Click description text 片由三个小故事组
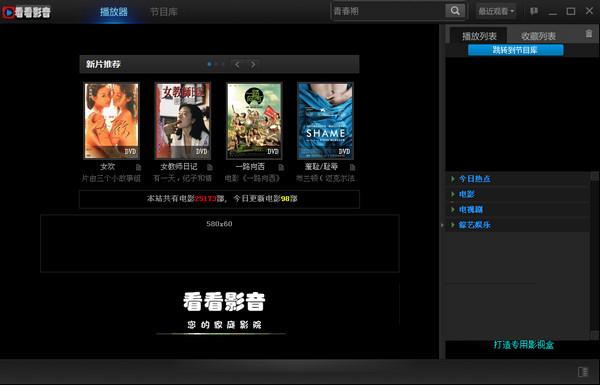Viewport: 600px width, 385px height. tap(111, 179)
